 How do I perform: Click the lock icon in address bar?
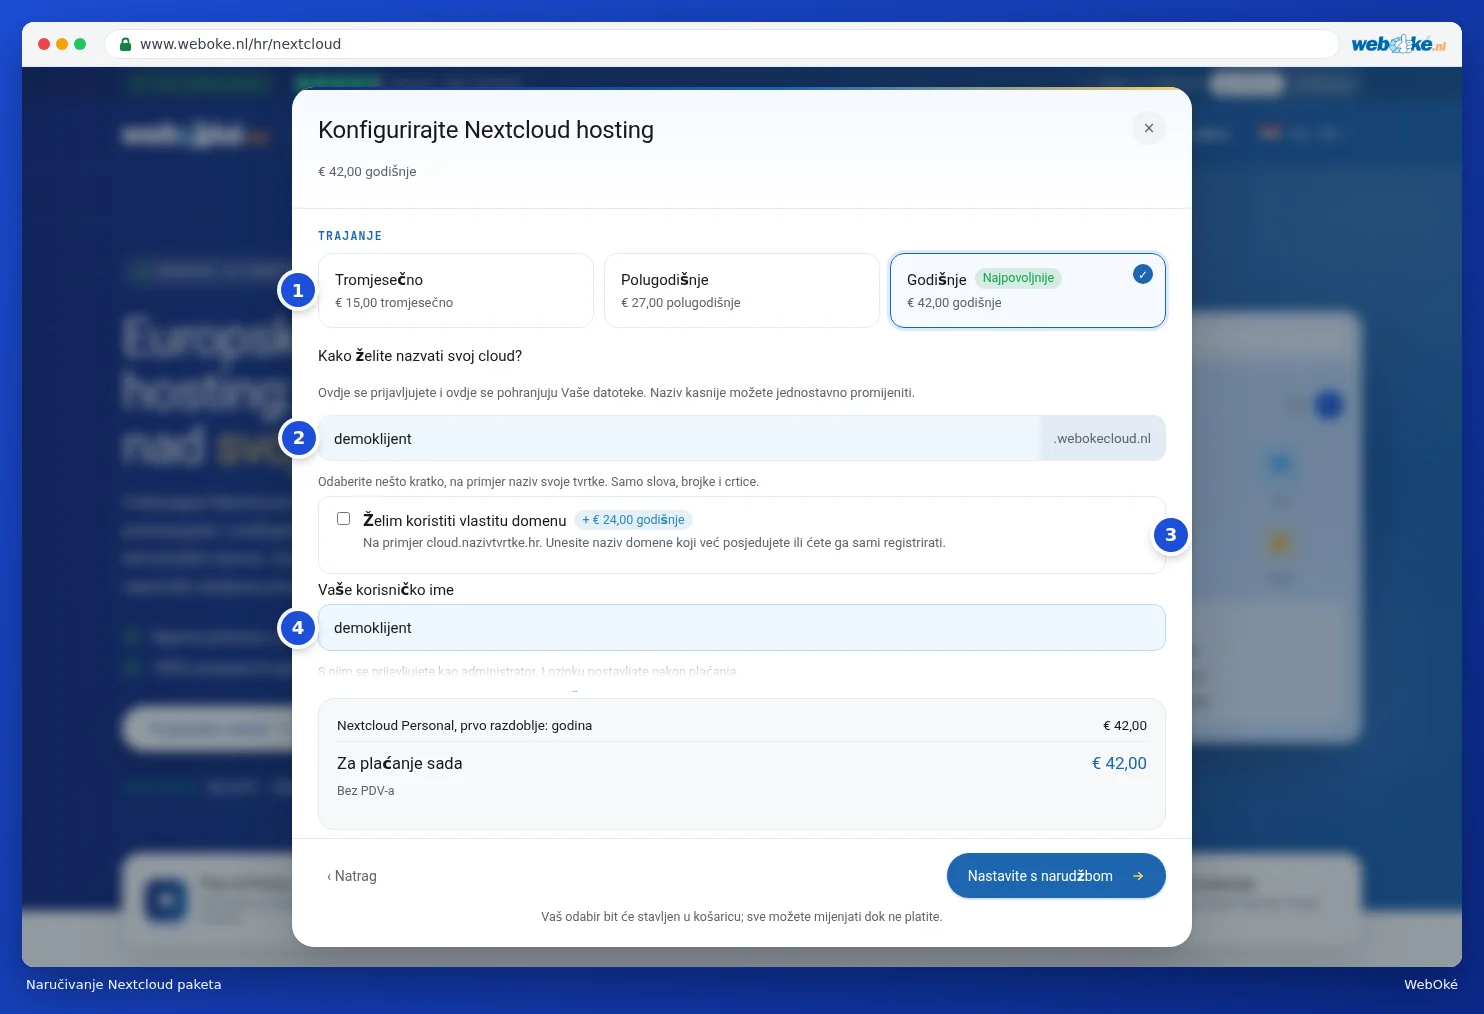(126, 44)
